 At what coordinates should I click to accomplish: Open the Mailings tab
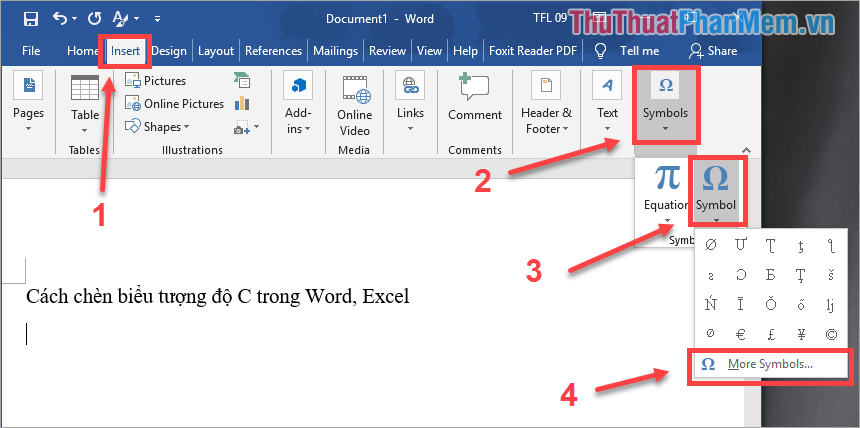point(335,51)
